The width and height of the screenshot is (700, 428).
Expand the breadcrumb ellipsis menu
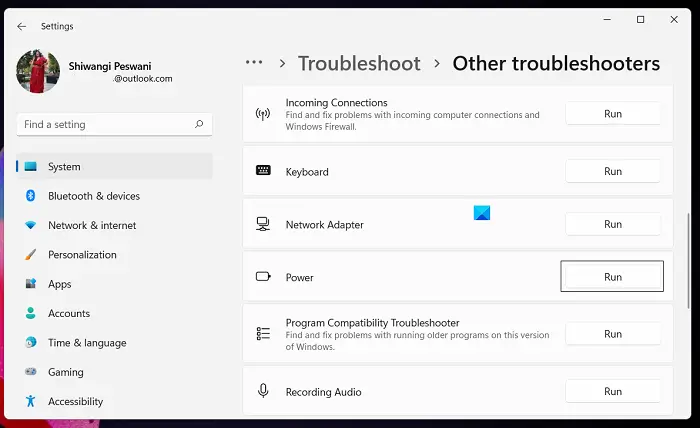point(254,63)
